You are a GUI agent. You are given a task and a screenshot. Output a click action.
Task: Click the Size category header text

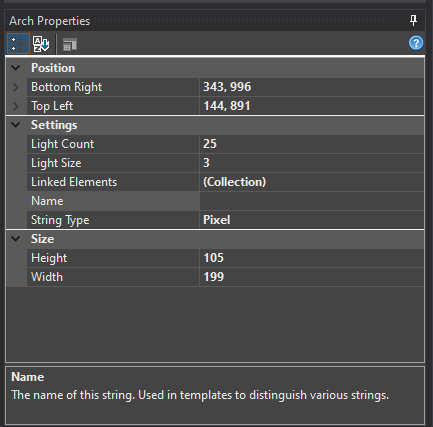point(42,239)
